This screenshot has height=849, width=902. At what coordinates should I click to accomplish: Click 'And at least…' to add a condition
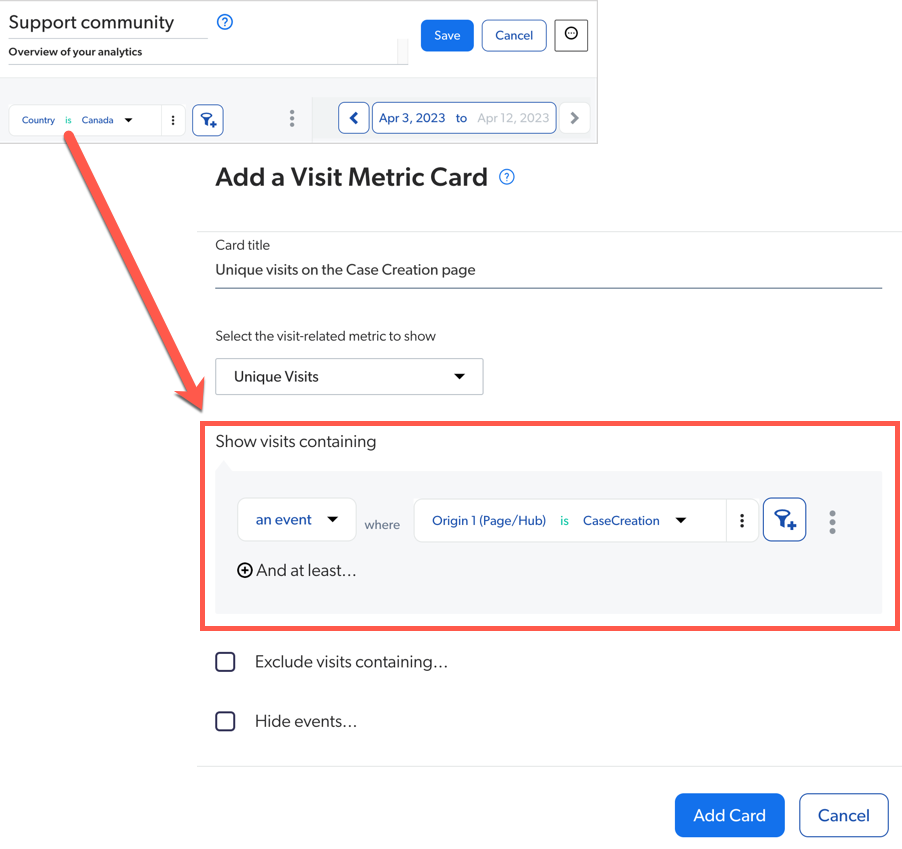click(295, 570)
